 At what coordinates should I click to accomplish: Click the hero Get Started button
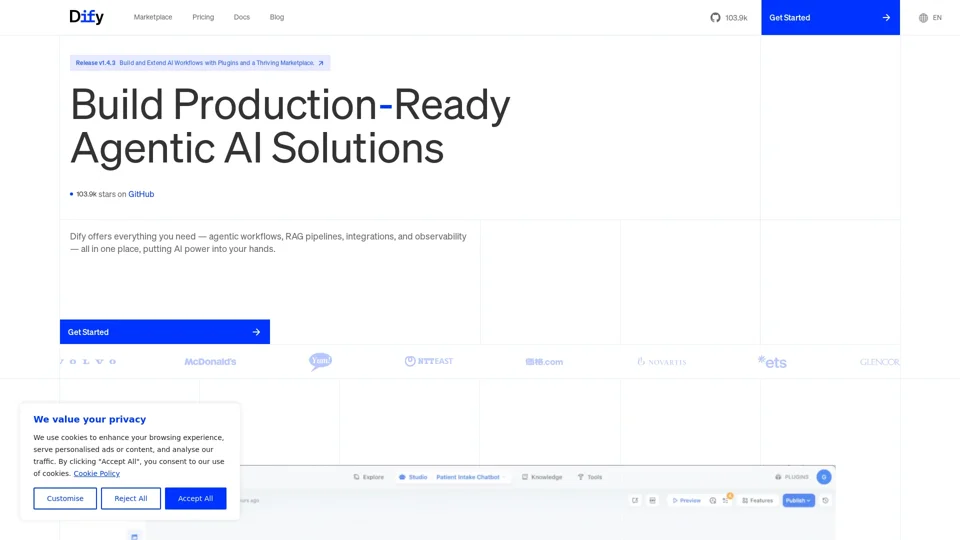point(165,332)
